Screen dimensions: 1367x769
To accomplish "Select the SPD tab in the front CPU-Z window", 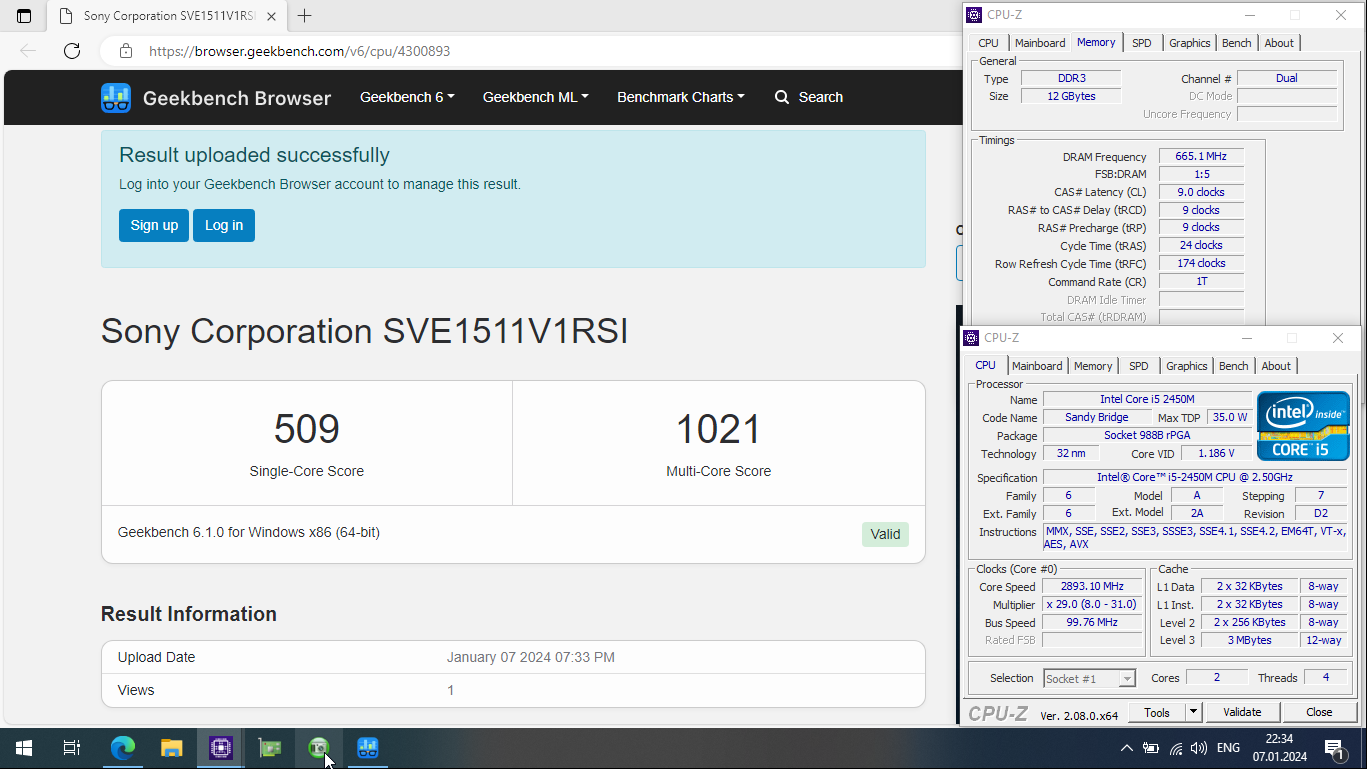I will [1139, 366].
